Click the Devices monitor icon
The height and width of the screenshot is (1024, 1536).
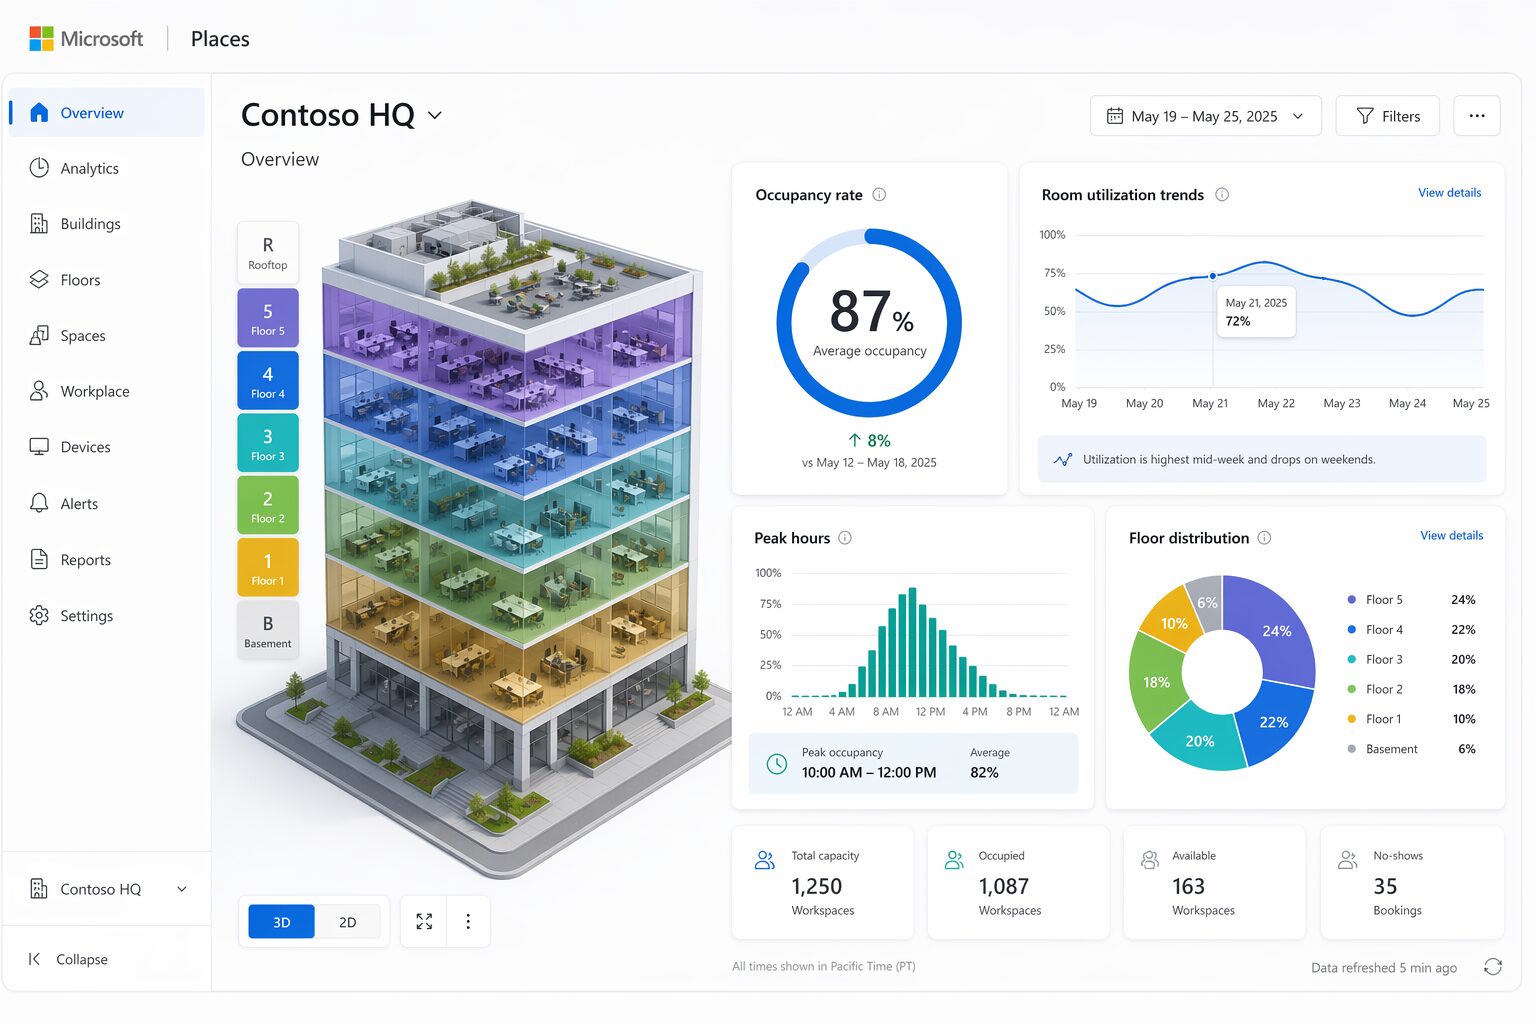(39, 447)
